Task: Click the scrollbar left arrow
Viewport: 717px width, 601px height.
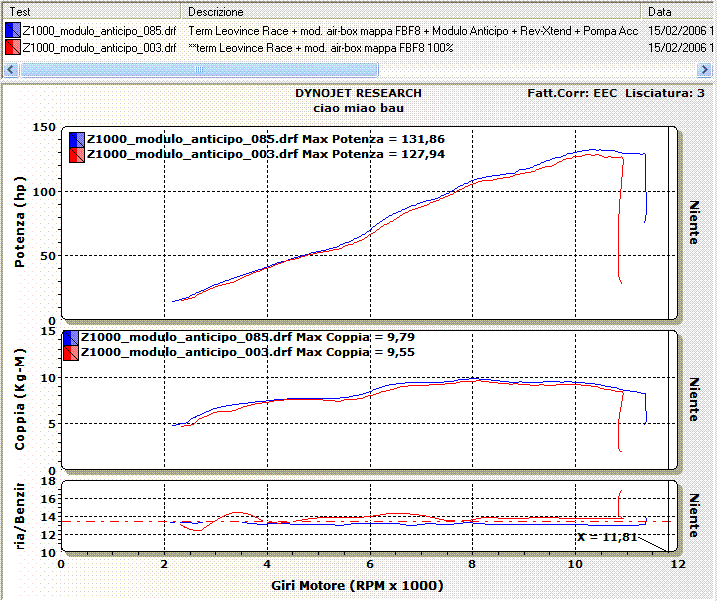Action: pyautogui.click(x=11, y=69)
